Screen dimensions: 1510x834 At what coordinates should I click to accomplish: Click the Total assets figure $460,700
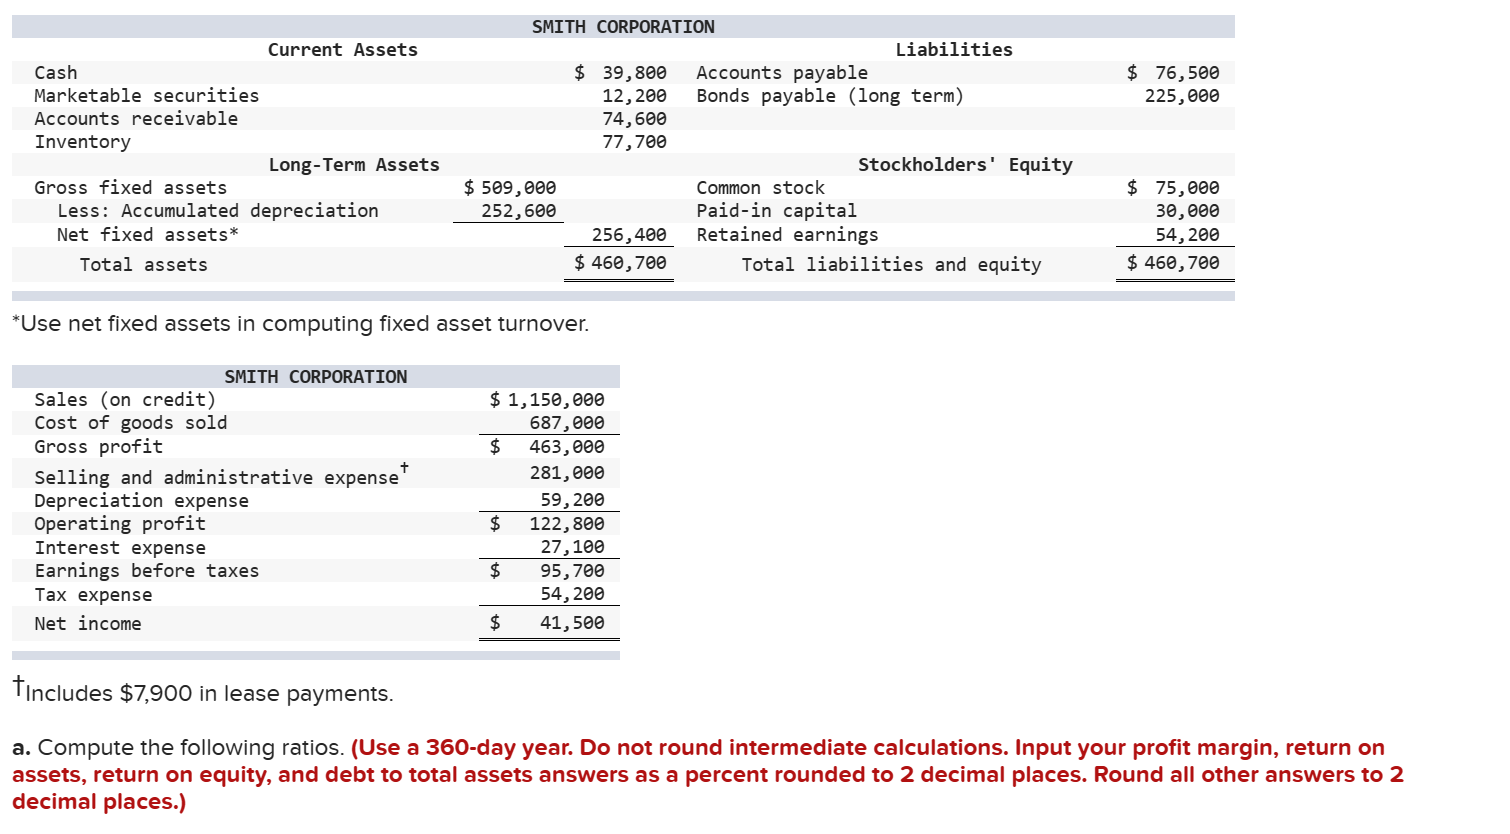pos(620,263)
